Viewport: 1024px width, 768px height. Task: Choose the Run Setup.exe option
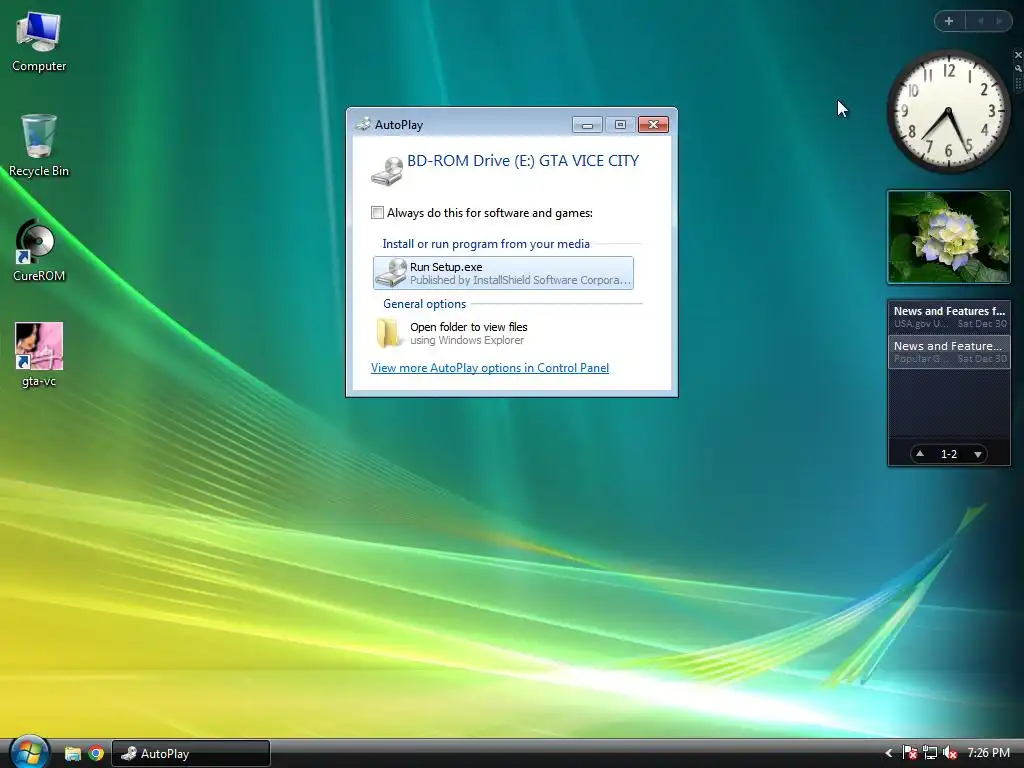(x=504, y=273)
